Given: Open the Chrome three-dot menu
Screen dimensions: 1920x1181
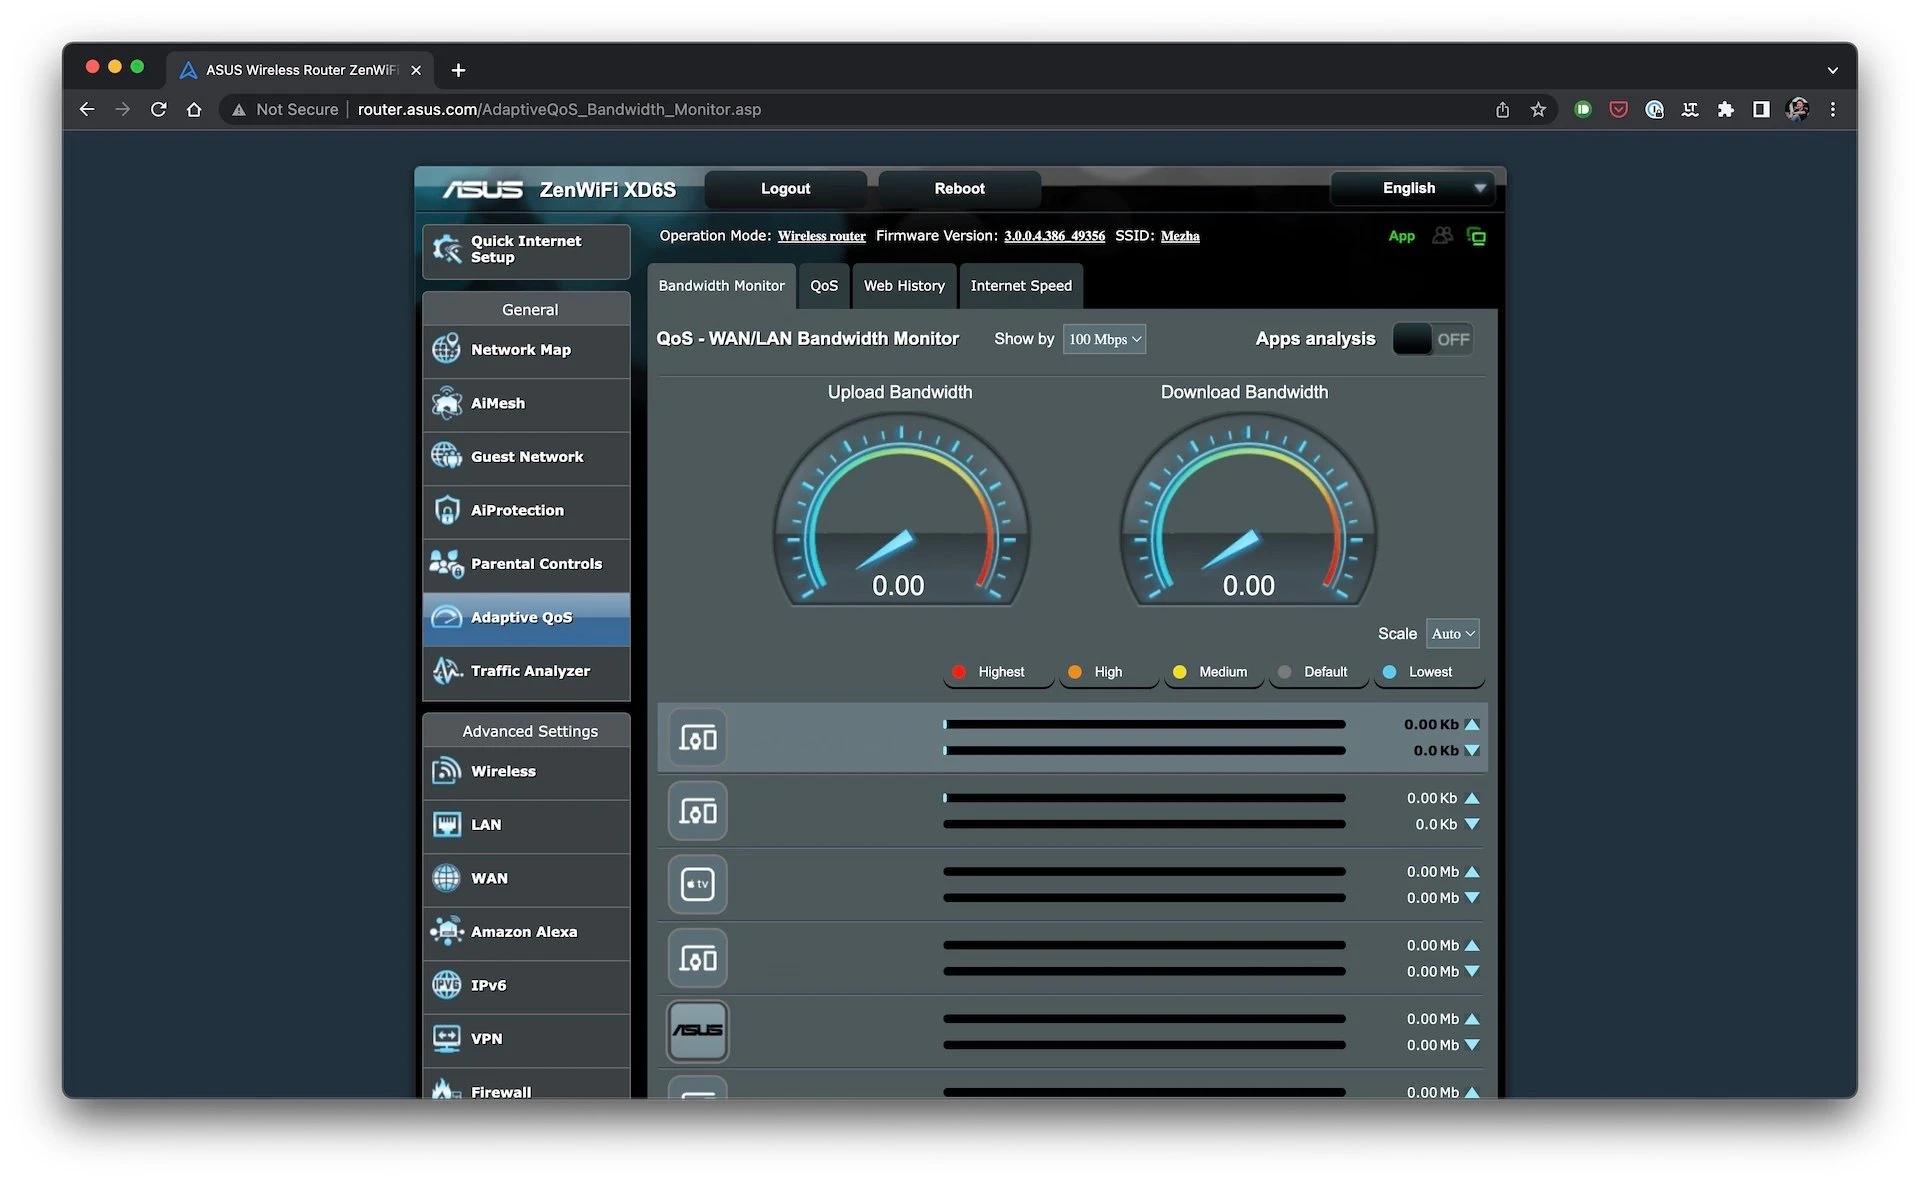Looking at the screenshot, I should pos(1832,110).
